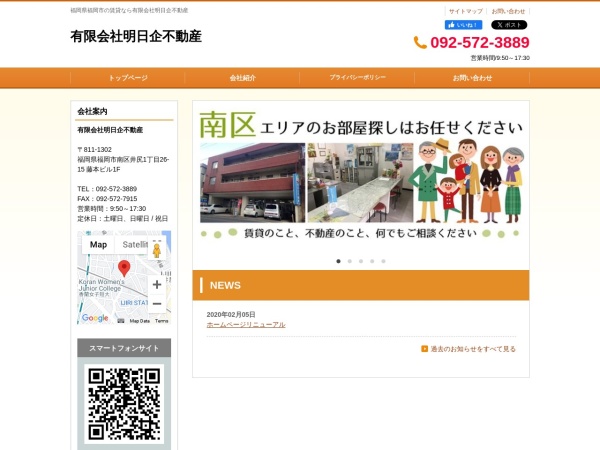Click the site title 有限会社明日企不動産
The image size is (600, 450).
(x=136, y=36)
